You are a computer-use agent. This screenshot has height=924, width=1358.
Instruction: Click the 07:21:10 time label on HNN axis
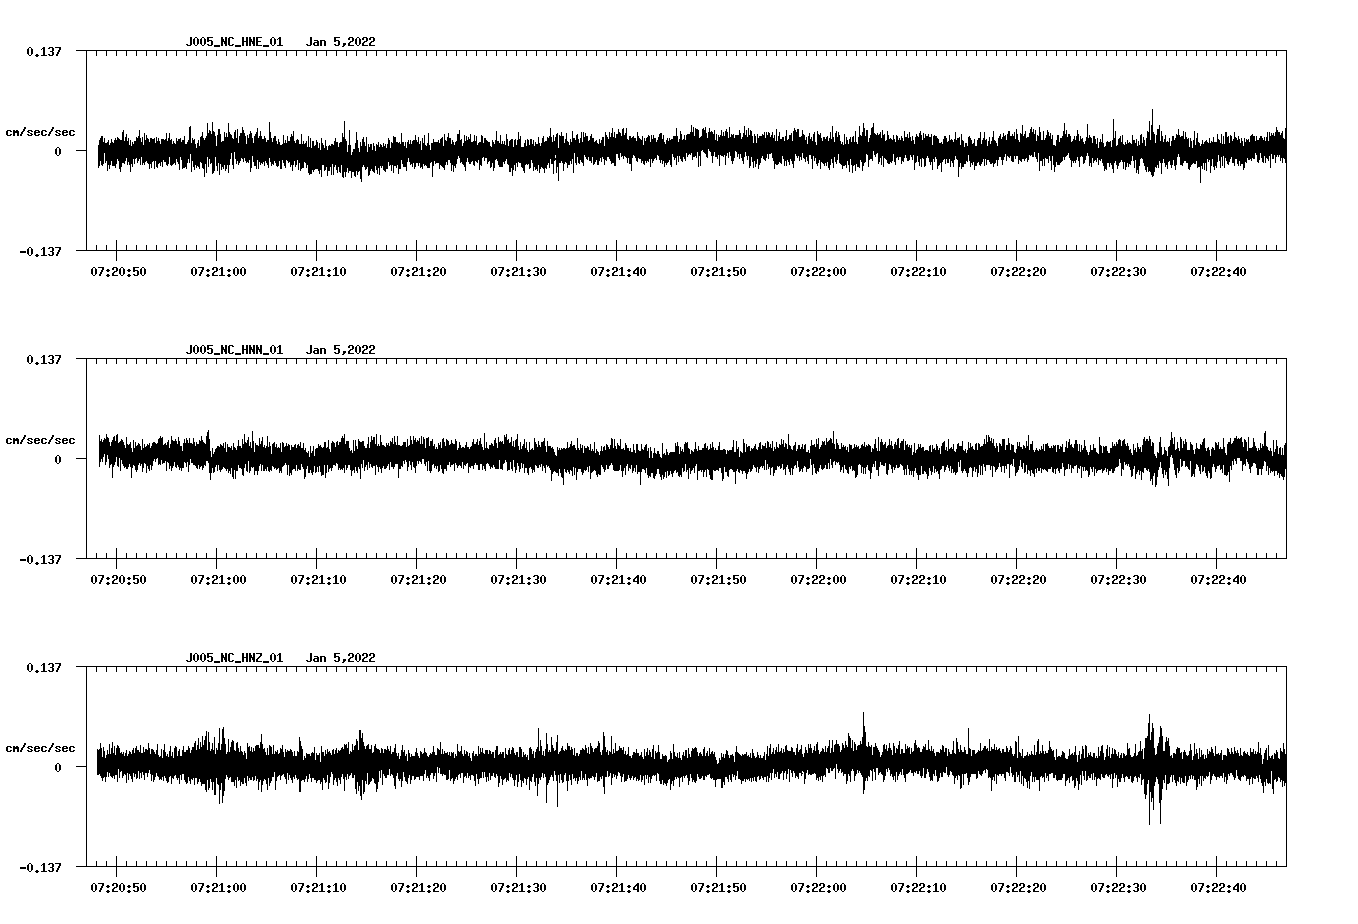[x=318, y=580]
